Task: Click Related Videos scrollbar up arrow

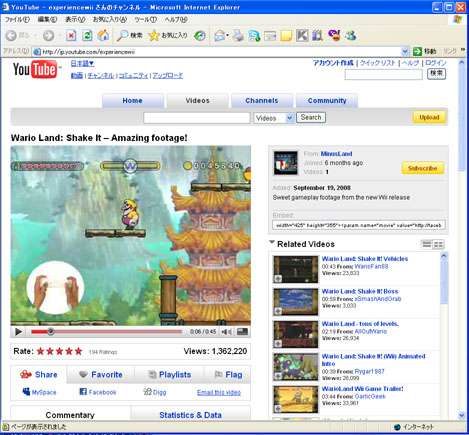Action: coord(444,256)
